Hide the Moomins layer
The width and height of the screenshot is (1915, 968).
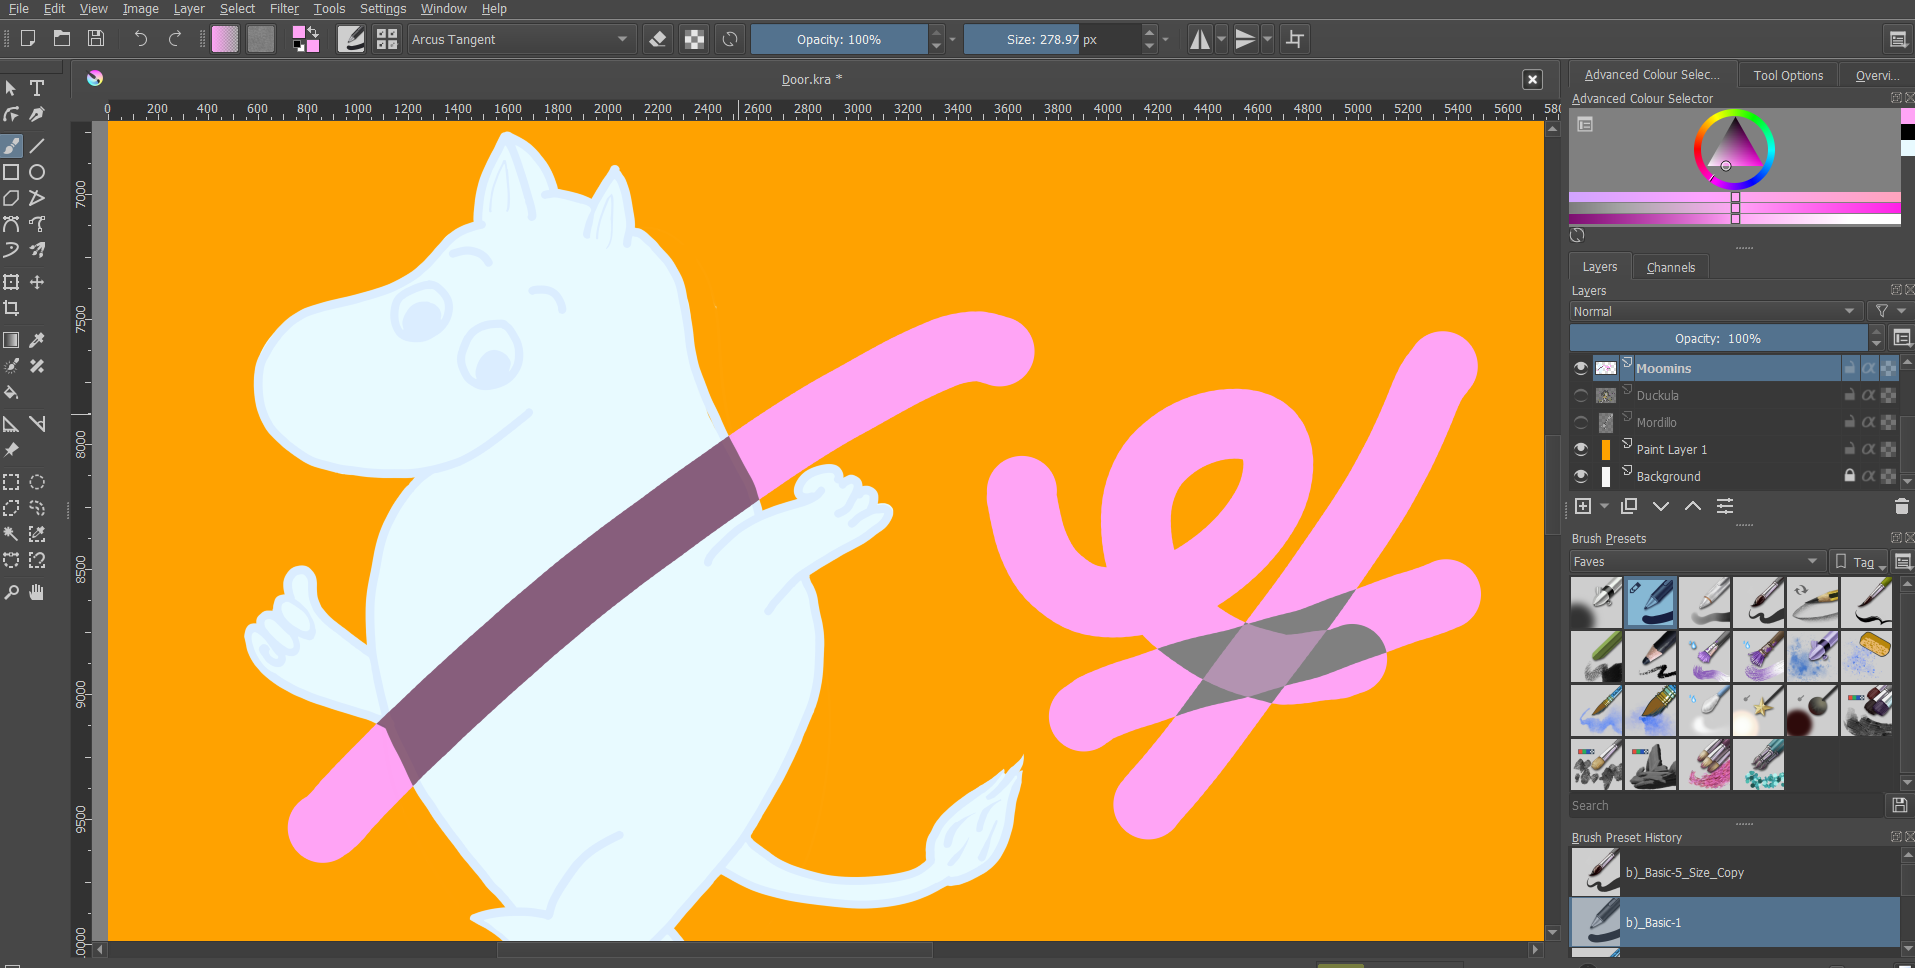coord(1581,368)
